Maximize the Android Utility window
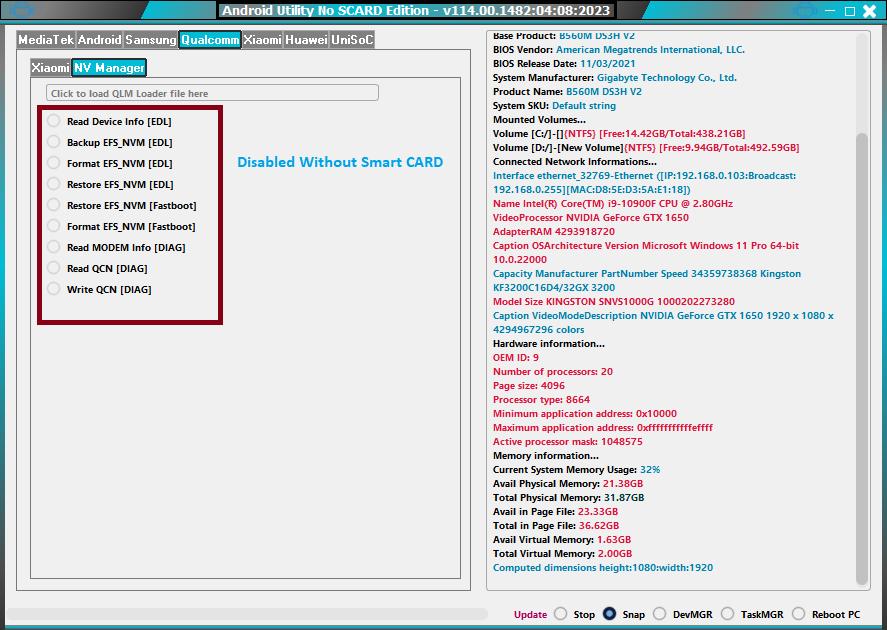Screen dimensions: 887x630 850,11
